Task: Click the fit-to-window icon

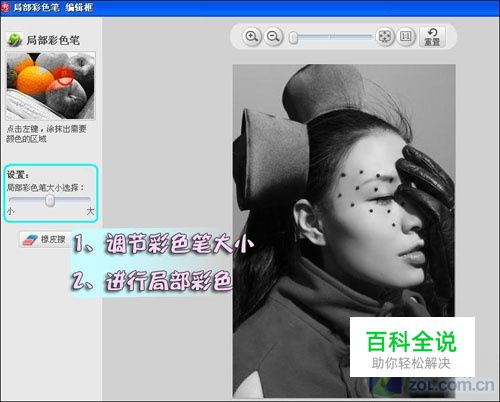Action: click(385, 37)
